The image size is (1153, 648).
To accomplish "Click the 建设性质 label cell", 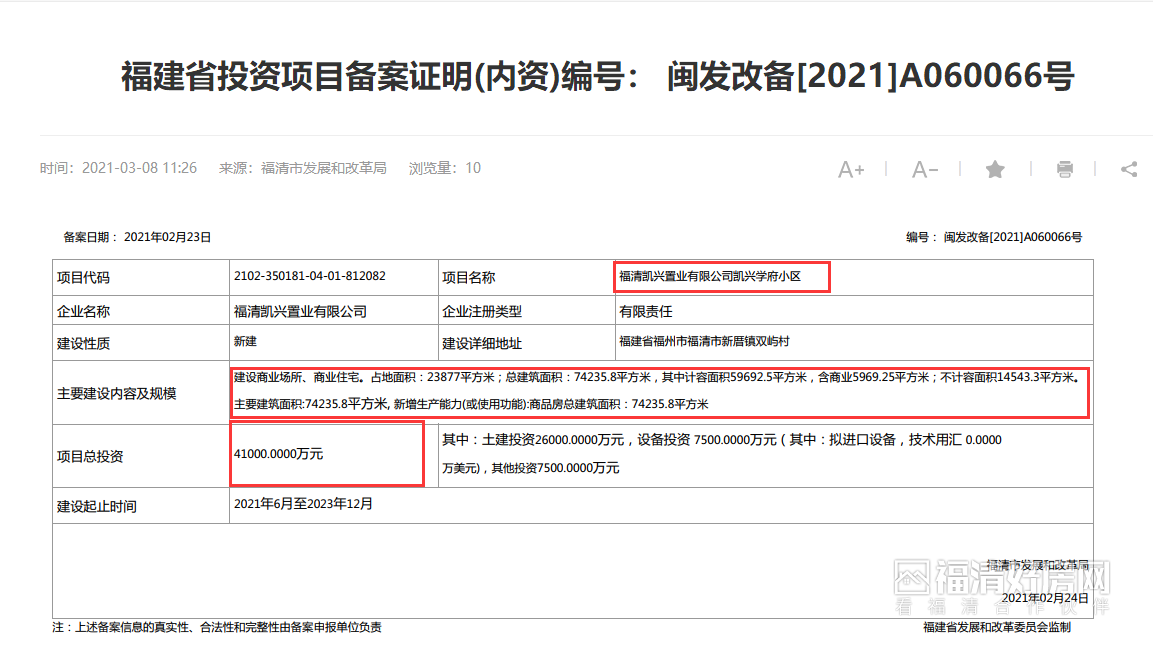I will click(x=140, y=343).
